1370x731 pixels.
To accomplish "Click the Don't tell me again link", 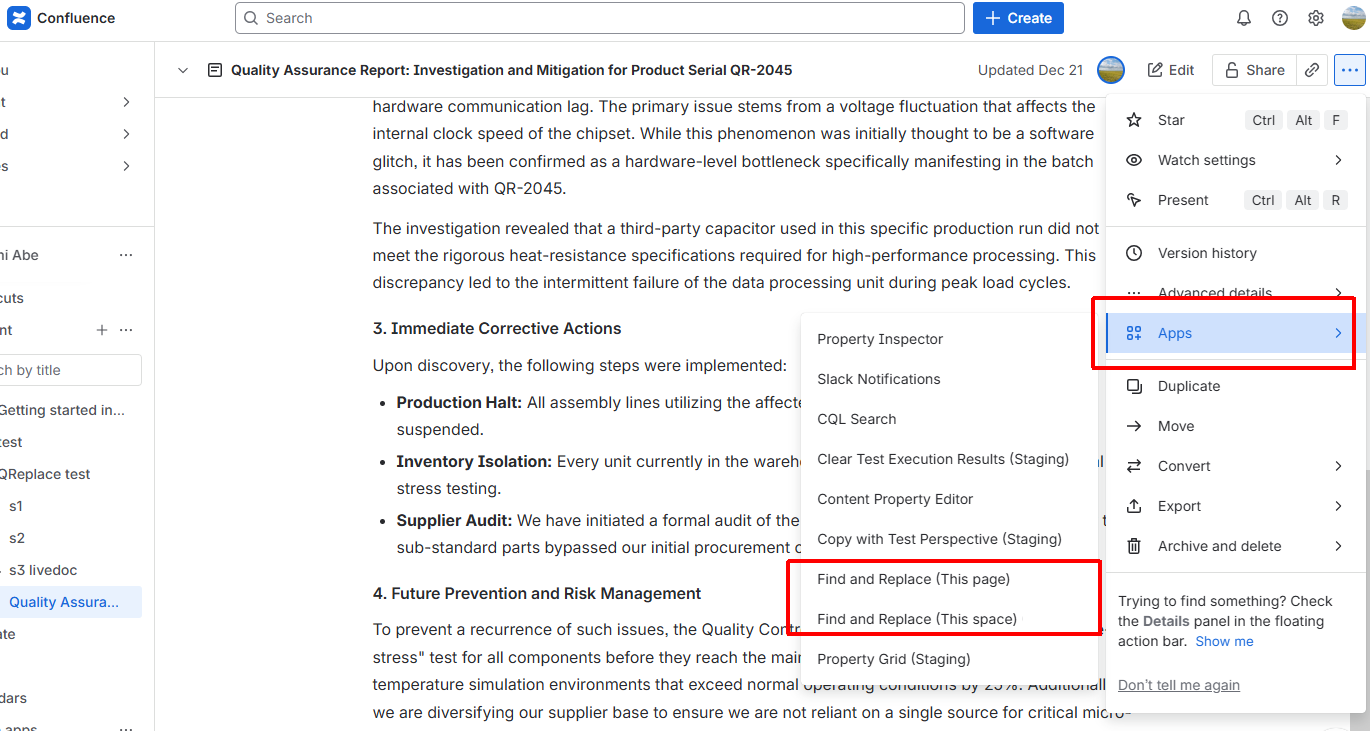I will [1178, 685].
